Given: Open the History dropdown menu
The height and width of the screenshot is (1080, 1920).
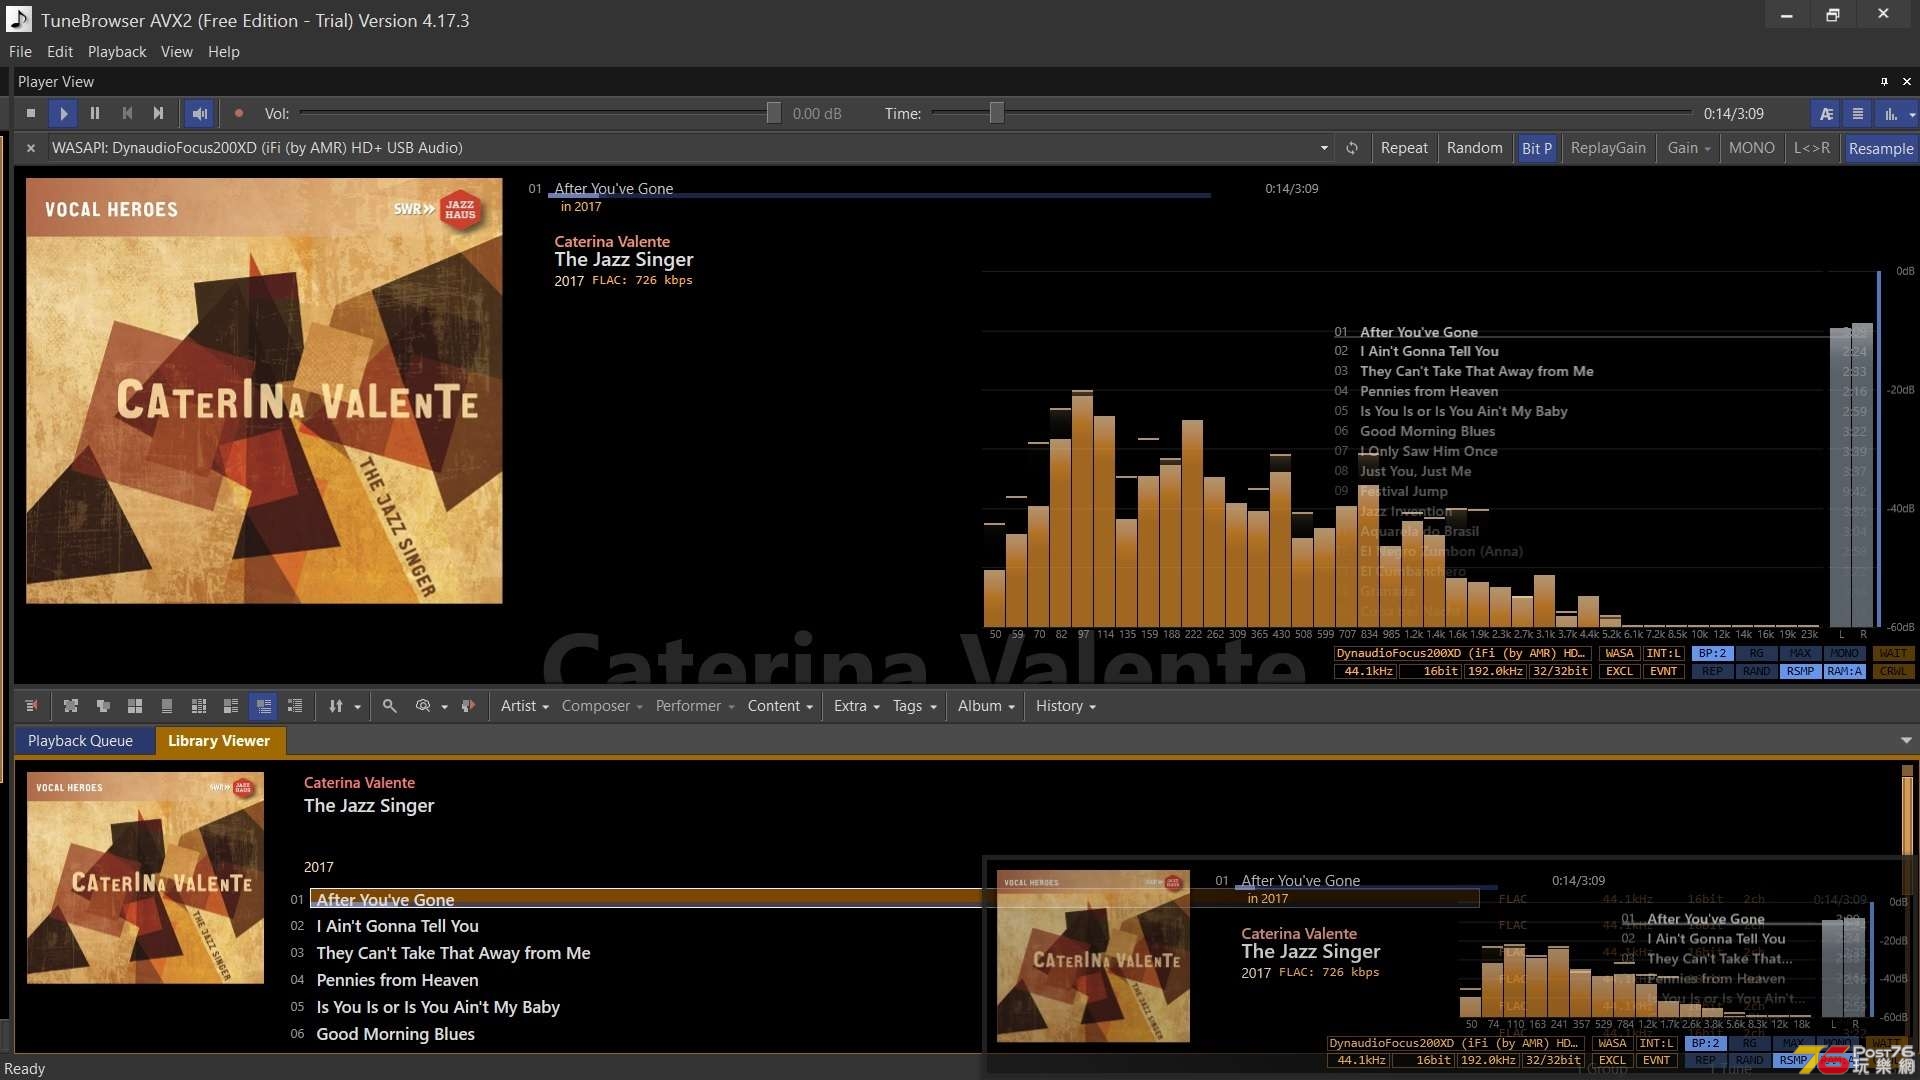Looking at the screenshot, I should pyautogui.click(x=1066, y=706).
